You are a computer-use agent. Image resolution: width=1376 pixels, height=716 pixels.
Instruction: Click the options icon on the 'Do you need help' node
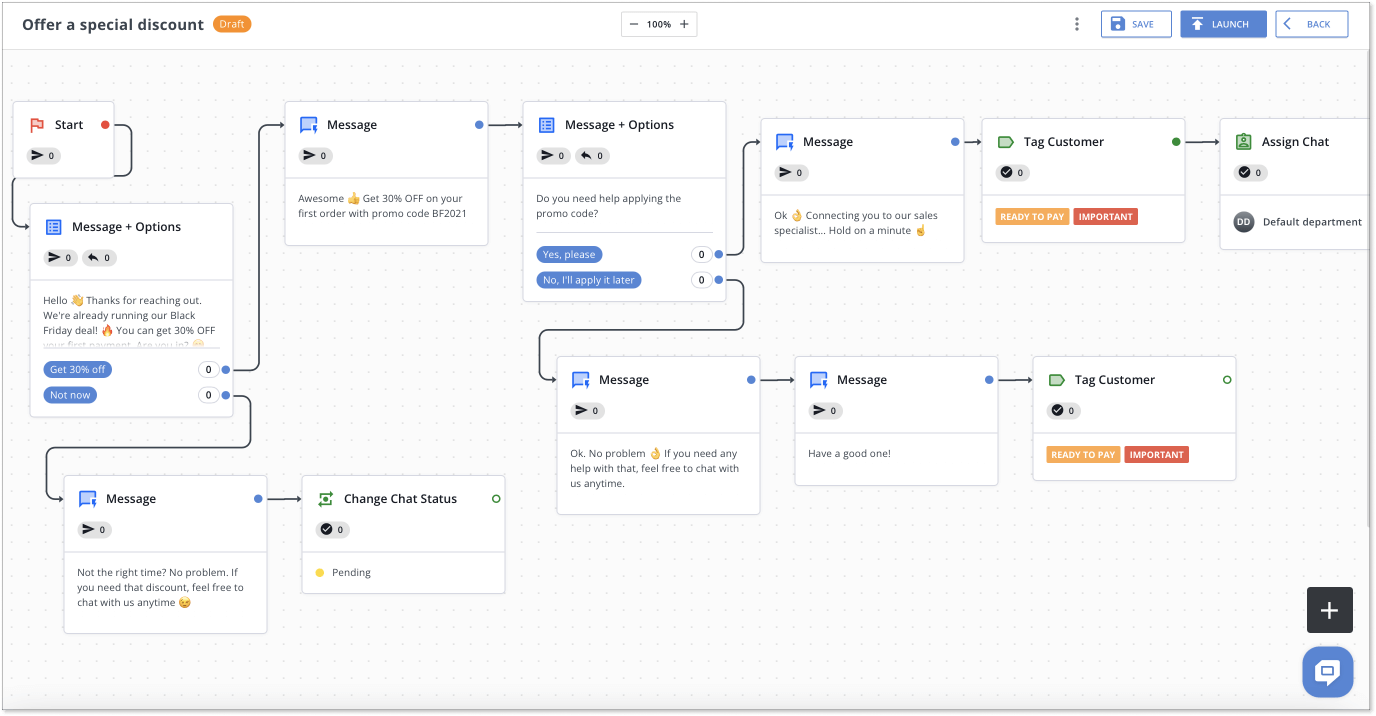click(547, 125)
